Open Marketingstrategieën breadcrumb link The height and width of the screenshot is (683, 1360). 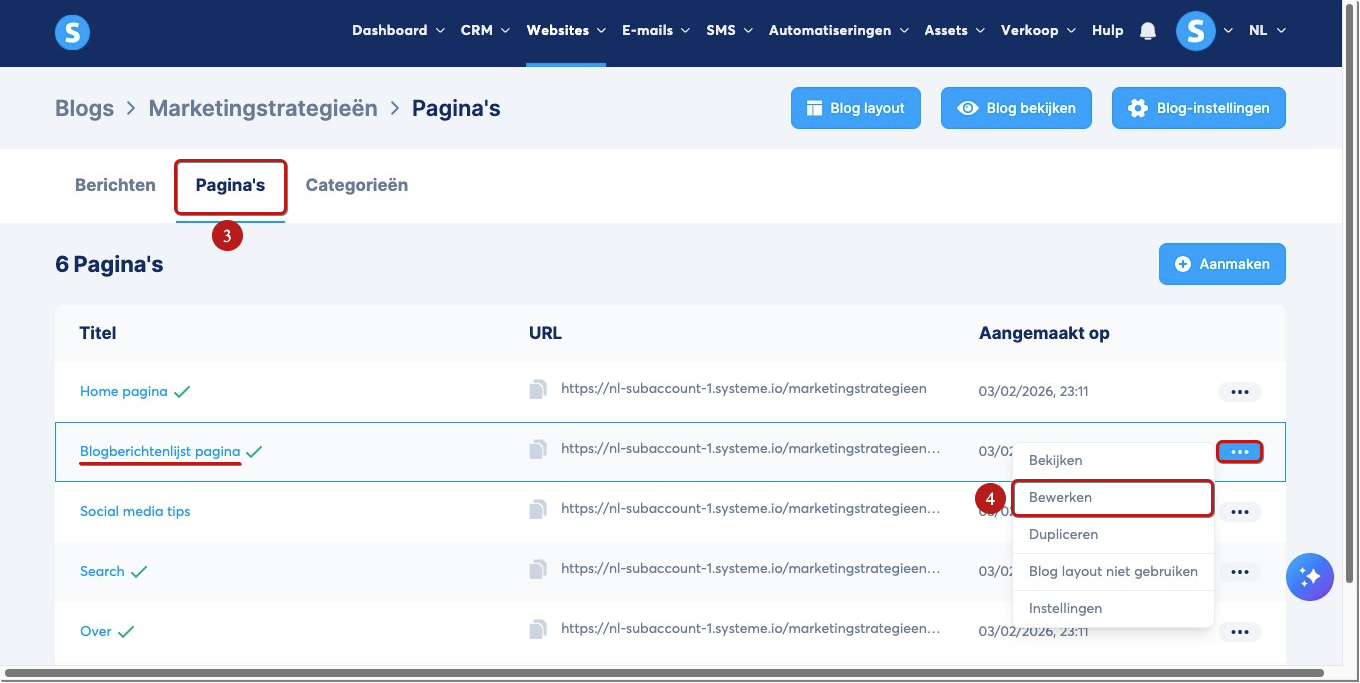pyautogui.click(x=263, y=108)
